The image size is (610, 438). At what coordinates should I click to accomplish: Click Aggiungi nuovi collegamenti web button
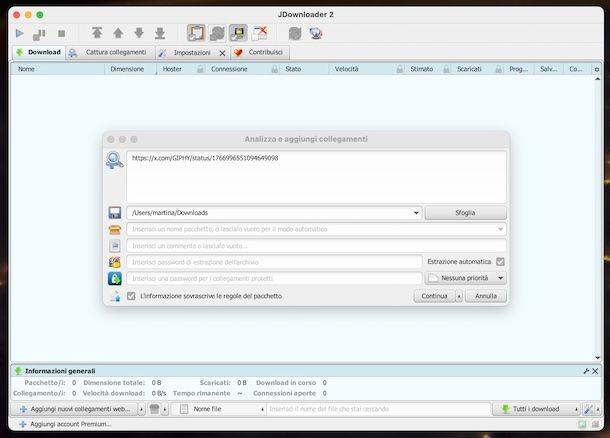(74, 409)
